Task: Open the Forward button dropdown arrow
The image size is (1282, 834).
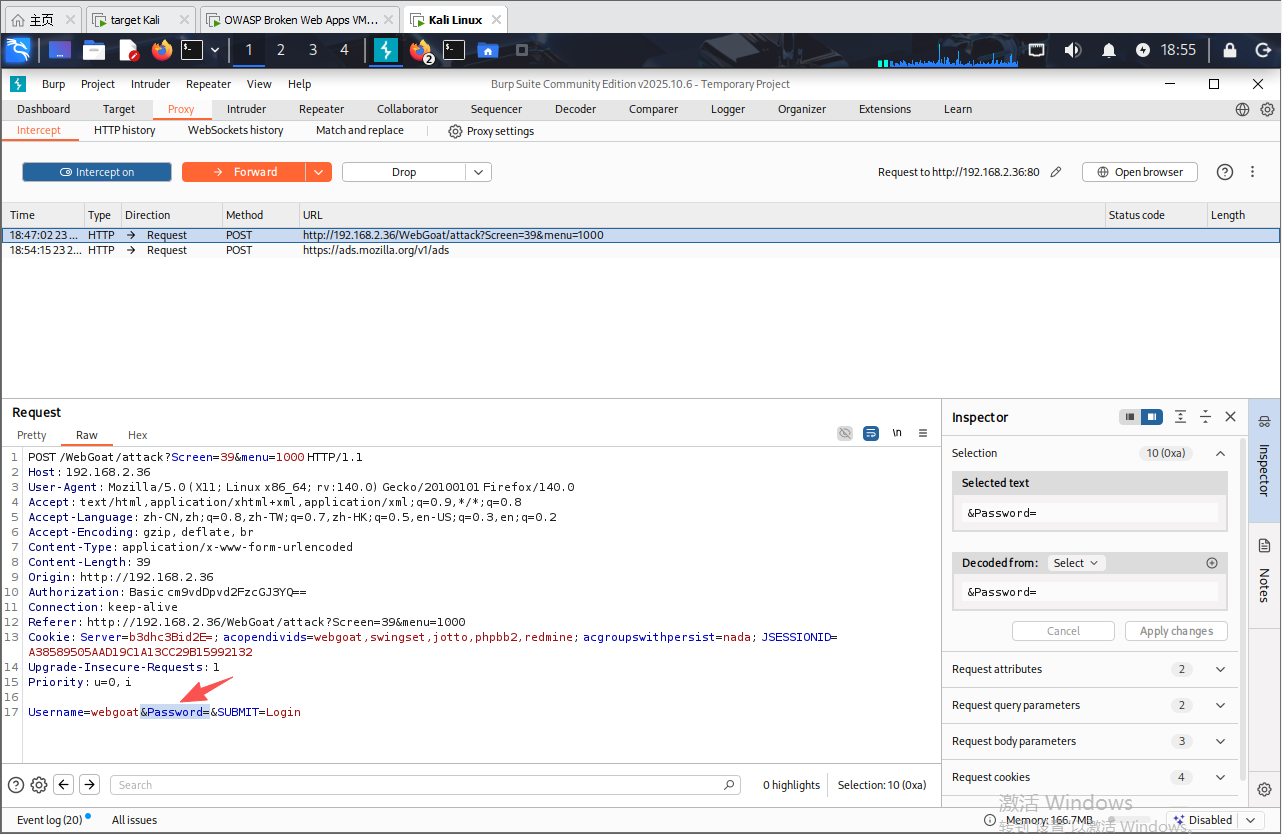Action: (318, 172)
